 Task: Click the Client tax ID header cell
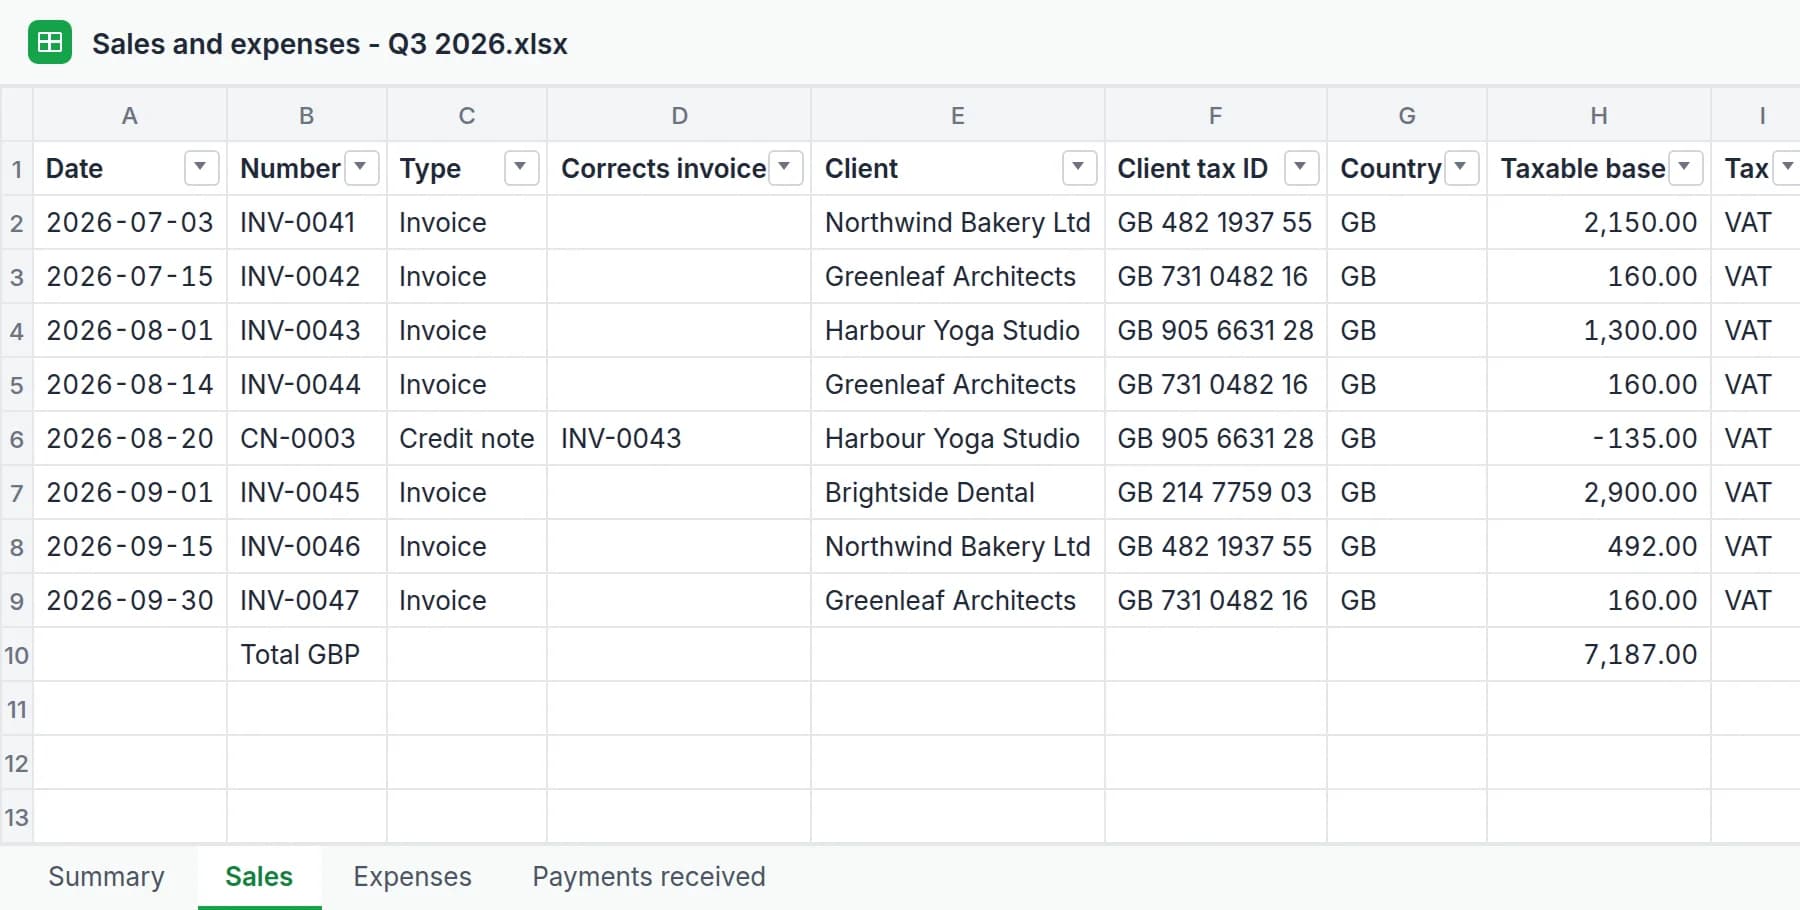1216,168
